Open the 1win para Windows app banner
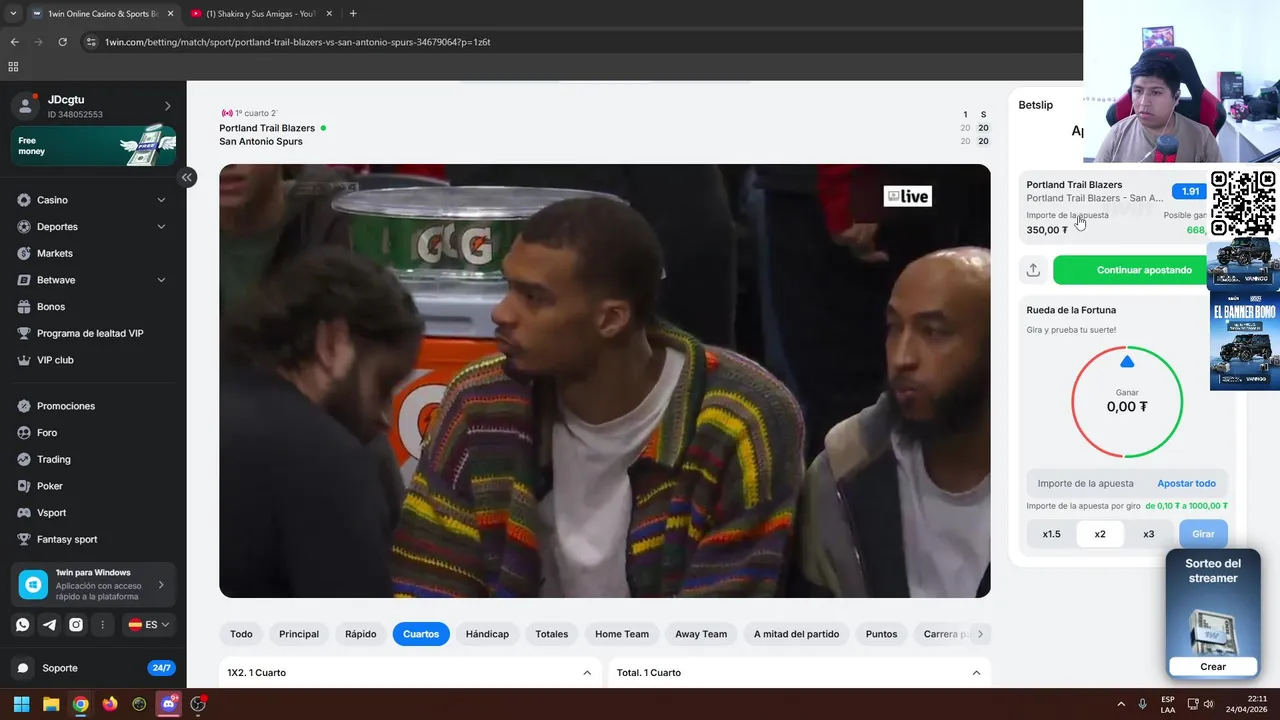This screenshot has height=720, width=1280. click(93, 584)
